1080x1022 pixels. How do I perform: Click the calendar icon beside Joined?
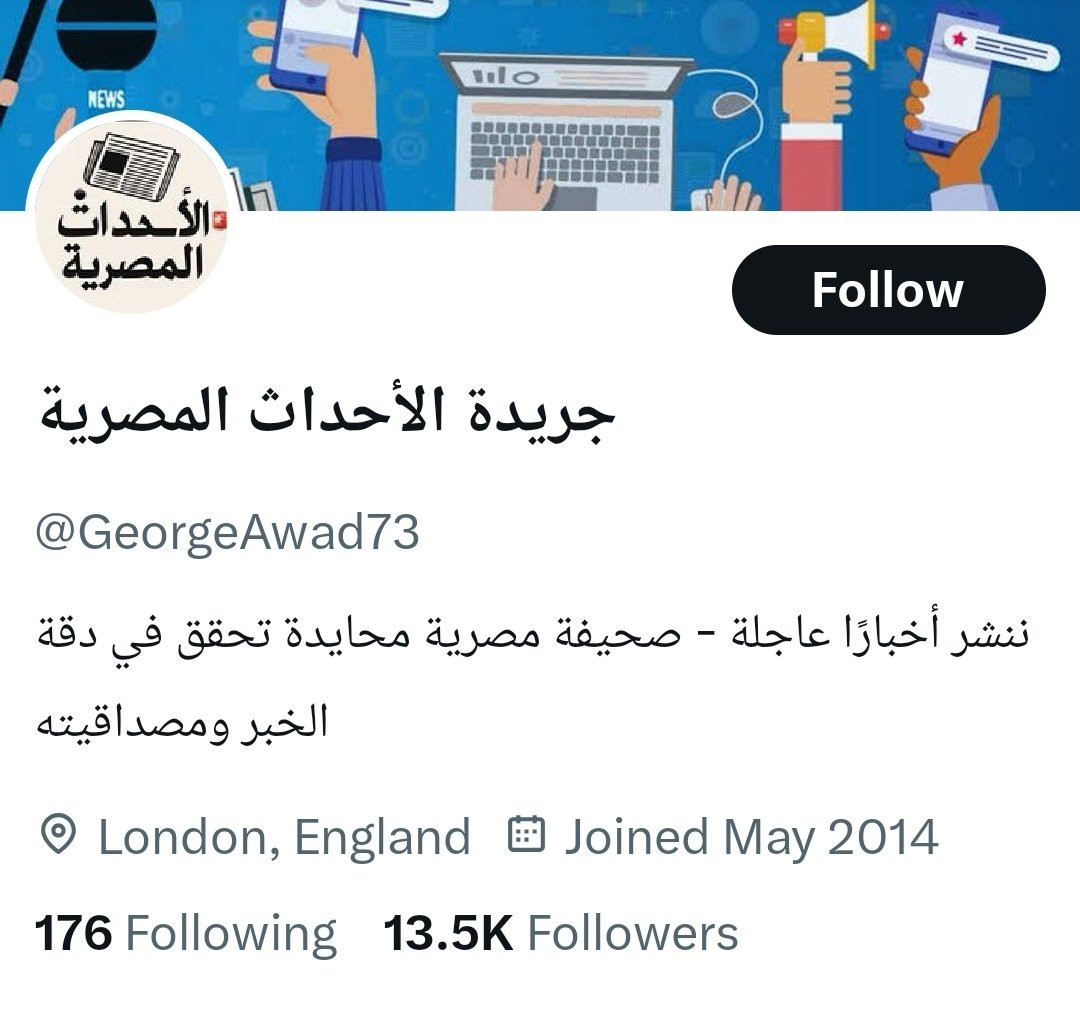click(x=526, y=834)
